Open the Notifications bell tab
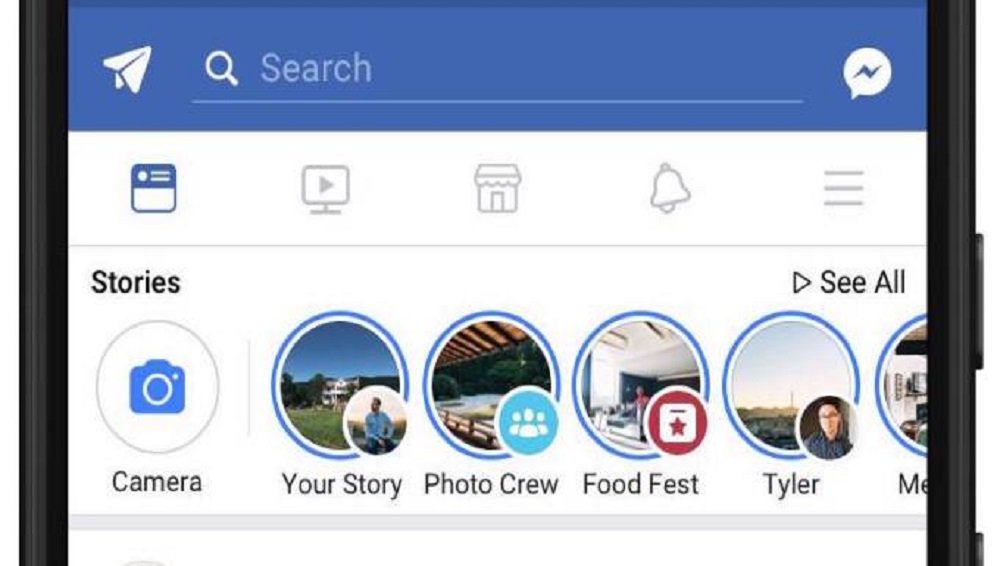1000x566 pixels. [671, 189]
